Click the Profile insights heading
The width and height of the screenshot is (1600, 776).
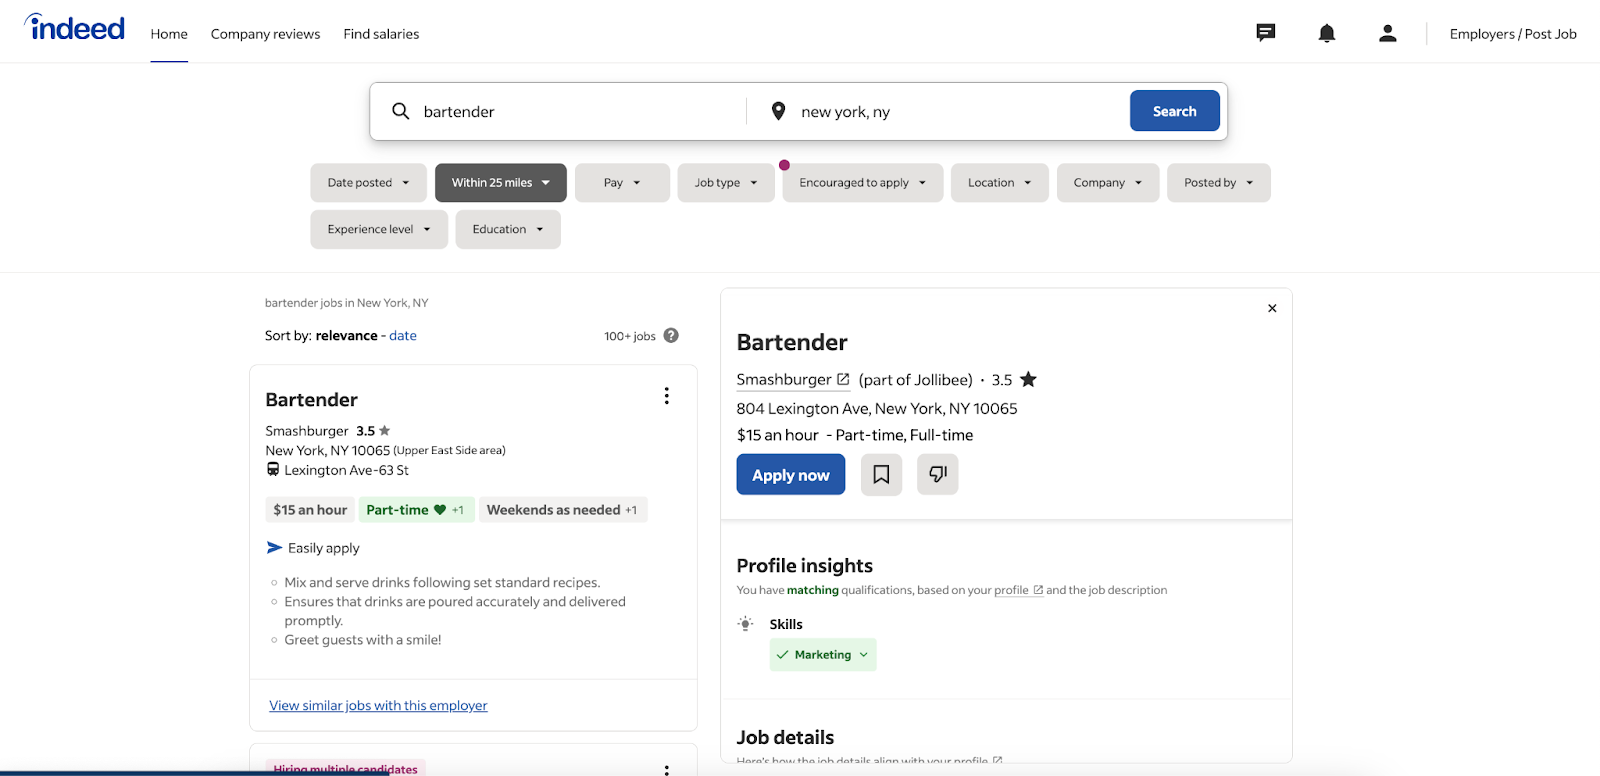805,566
